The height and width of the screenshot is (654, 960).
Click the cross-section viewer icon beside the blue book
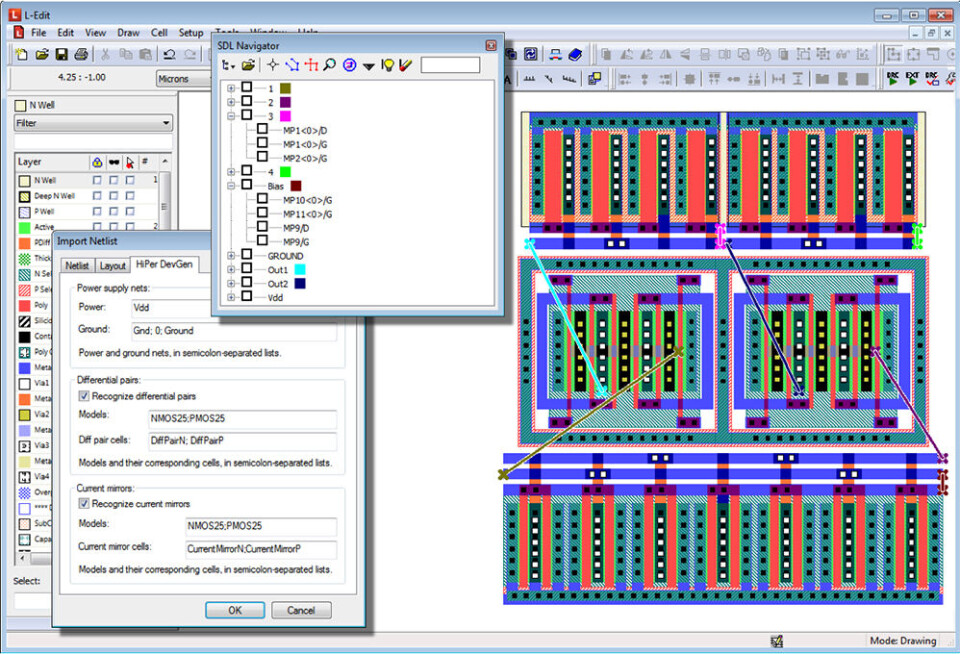pos(555,54)
